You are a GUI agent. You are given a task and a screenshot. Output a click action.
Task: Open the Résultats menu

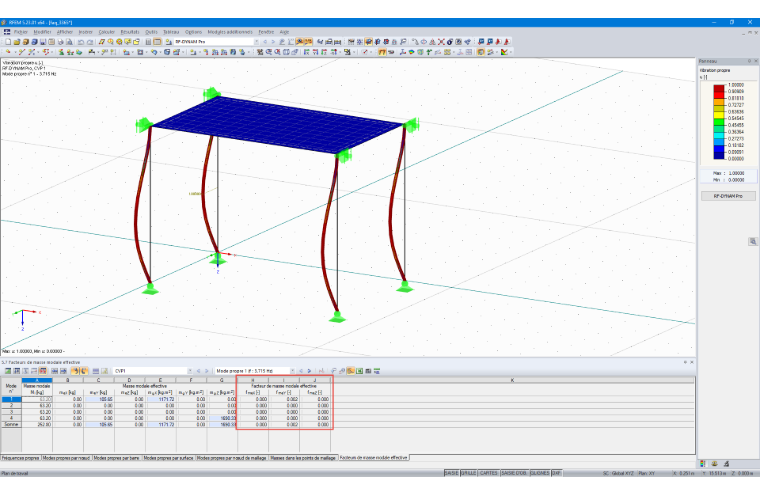[x=129, y=32]
